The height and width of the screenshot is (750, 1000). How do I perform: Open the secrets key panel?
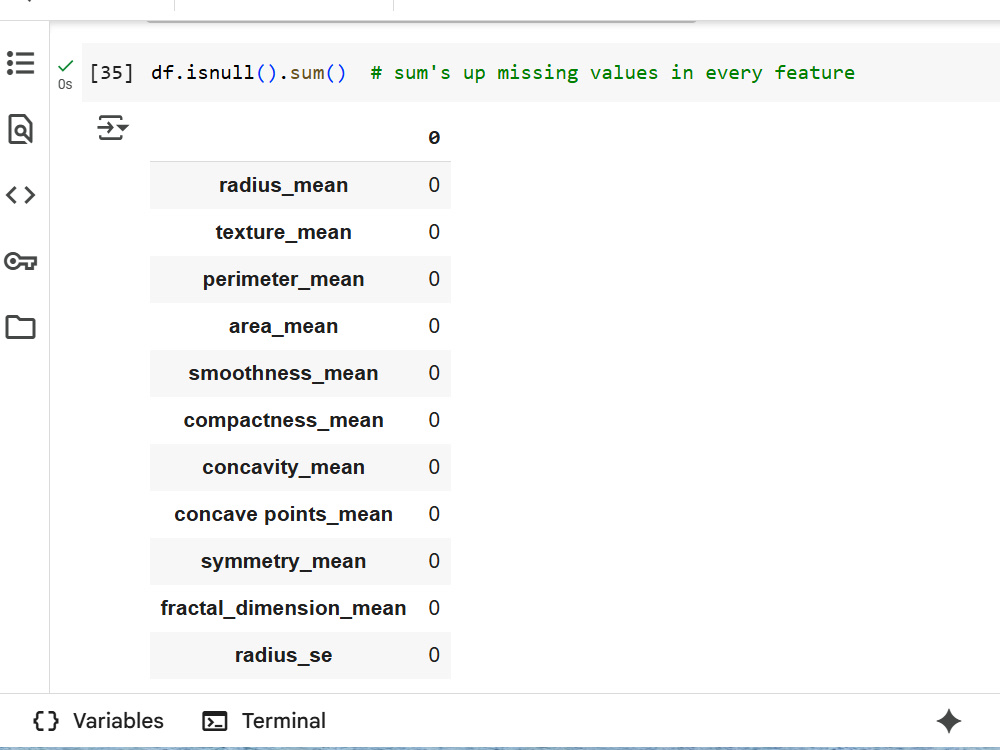tap(20, 261)
